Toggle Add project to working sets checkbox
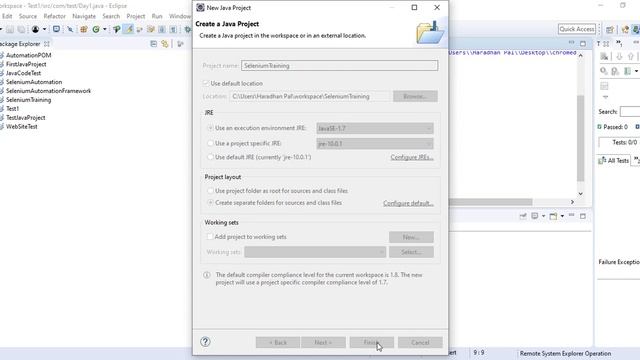This screenshot has height=360, width=640. point(210,236)
